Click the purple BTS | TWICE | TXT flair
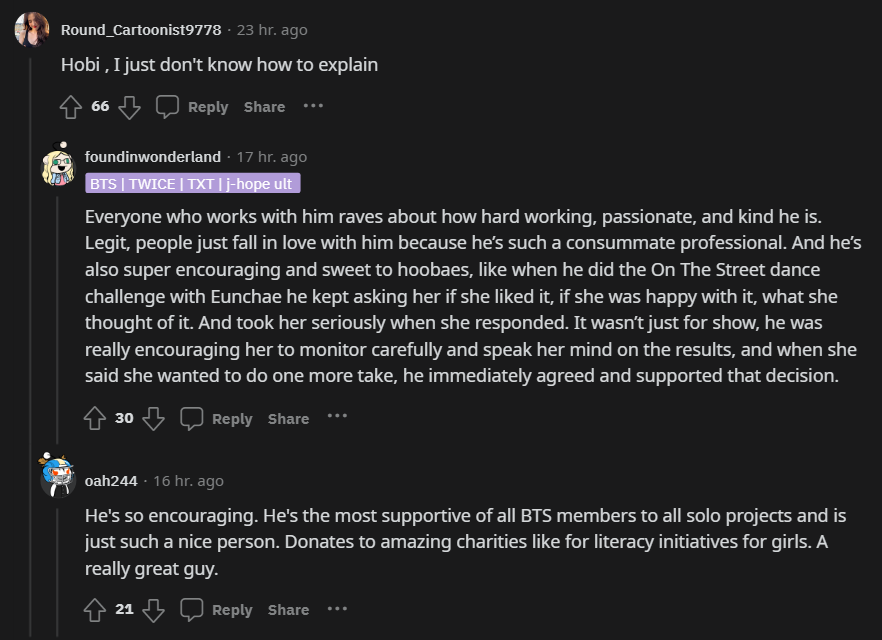This screenshot has width=882, height=640. [x=193, y=184]
